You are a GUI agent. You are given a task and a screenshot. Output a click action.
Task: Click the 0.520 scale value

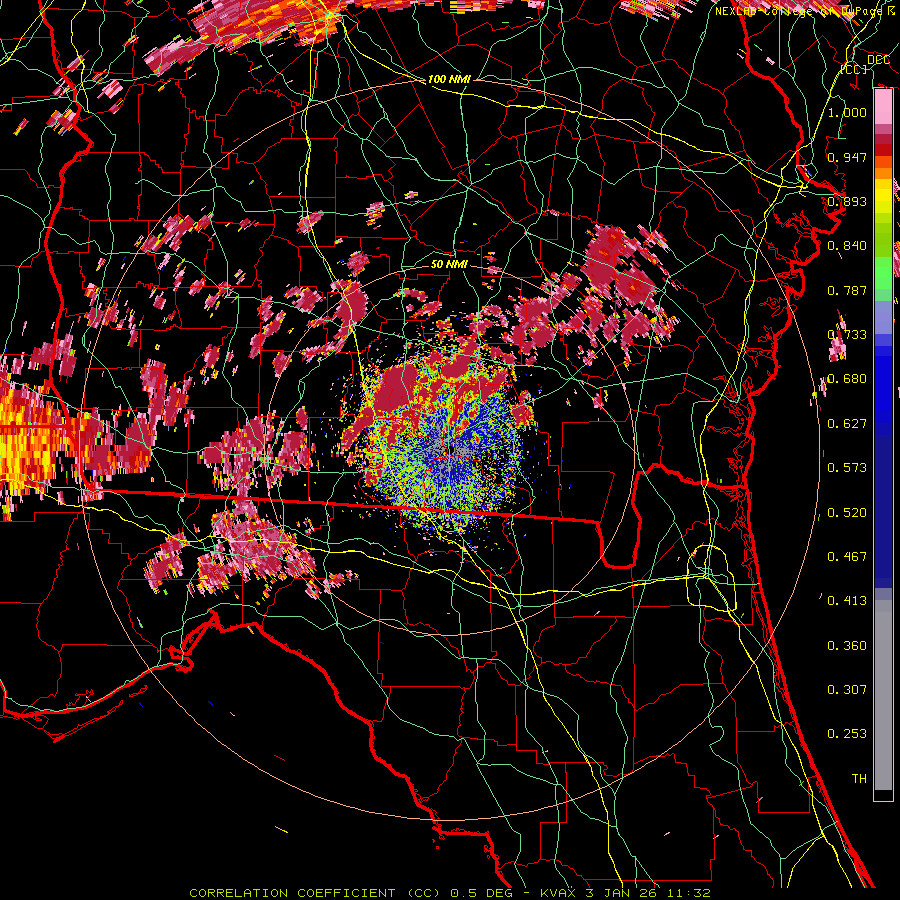coord(847,513)
